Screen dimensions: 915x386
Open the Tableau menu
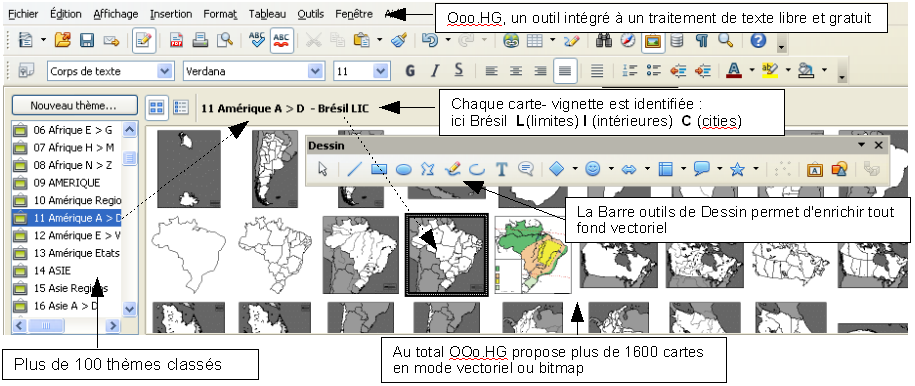[x=267, y=14]
